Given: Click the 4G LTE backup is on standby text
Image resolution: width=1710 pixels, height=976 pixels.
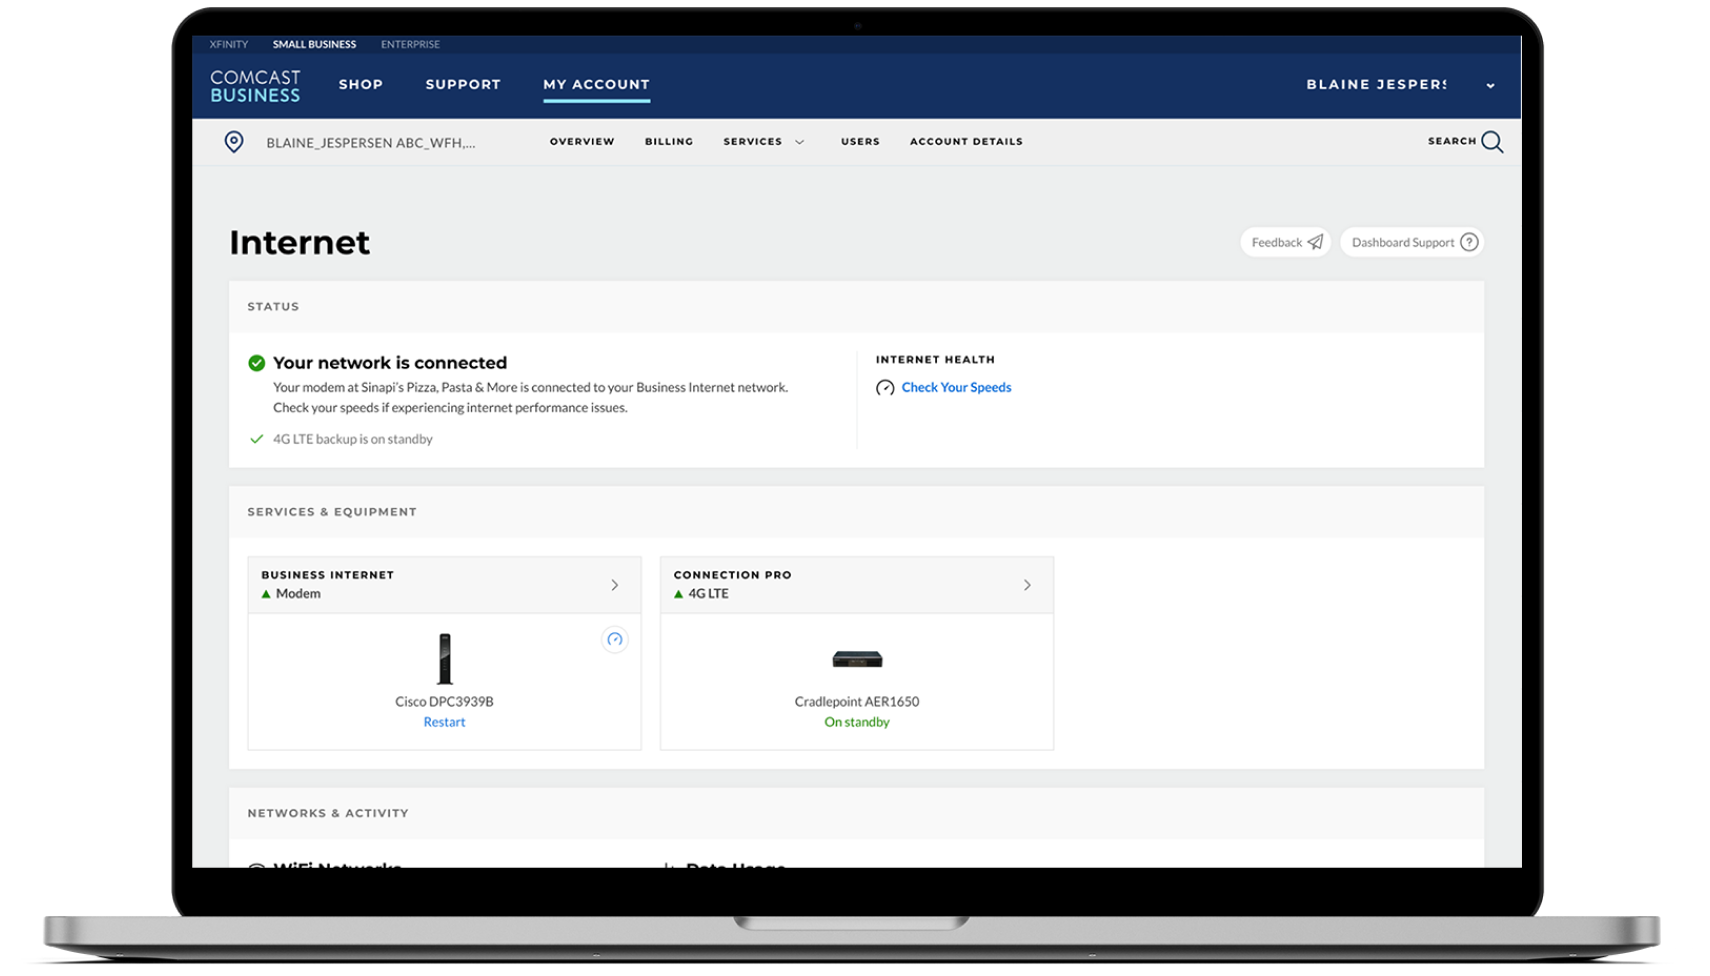Looking at the screenshot, I should click(353, 439).
